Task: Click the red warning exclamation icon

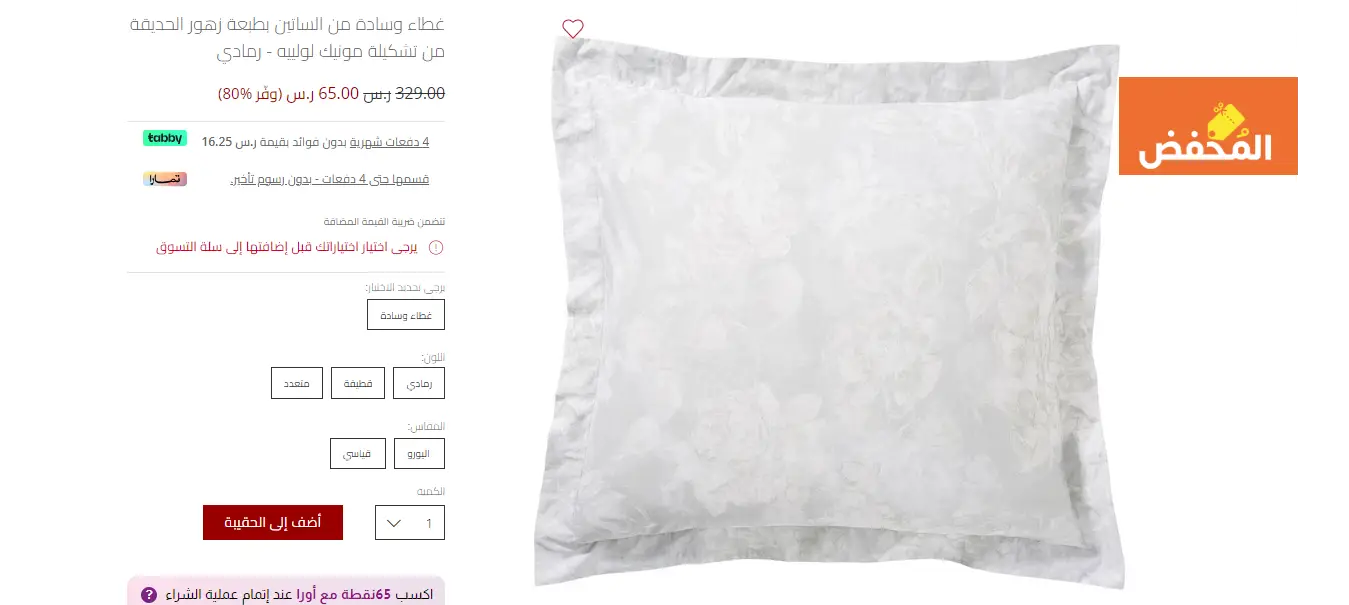Action: pos(436,247)
